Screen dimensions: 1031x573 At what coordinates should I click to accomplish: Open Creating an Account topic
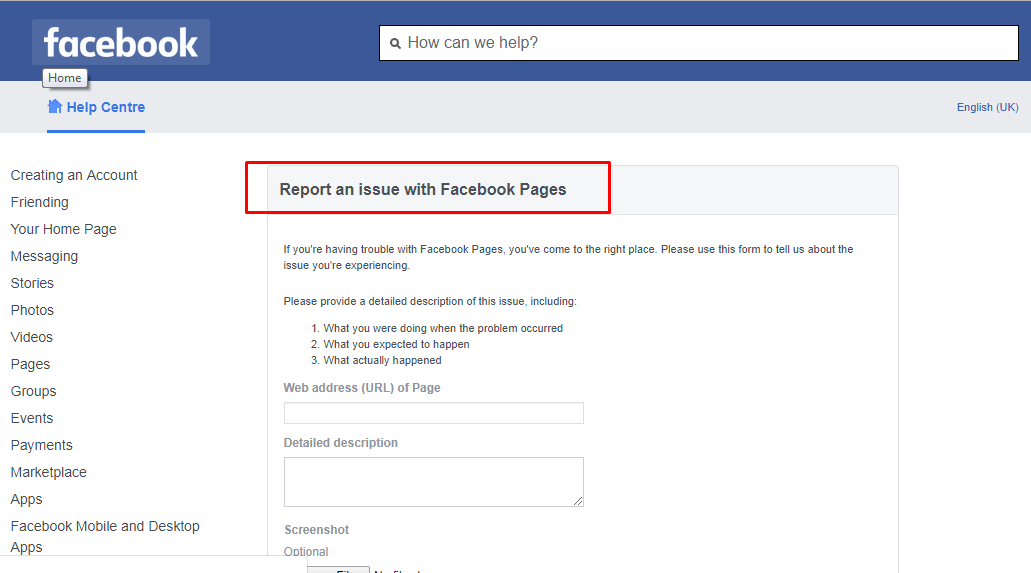point(74,175)
